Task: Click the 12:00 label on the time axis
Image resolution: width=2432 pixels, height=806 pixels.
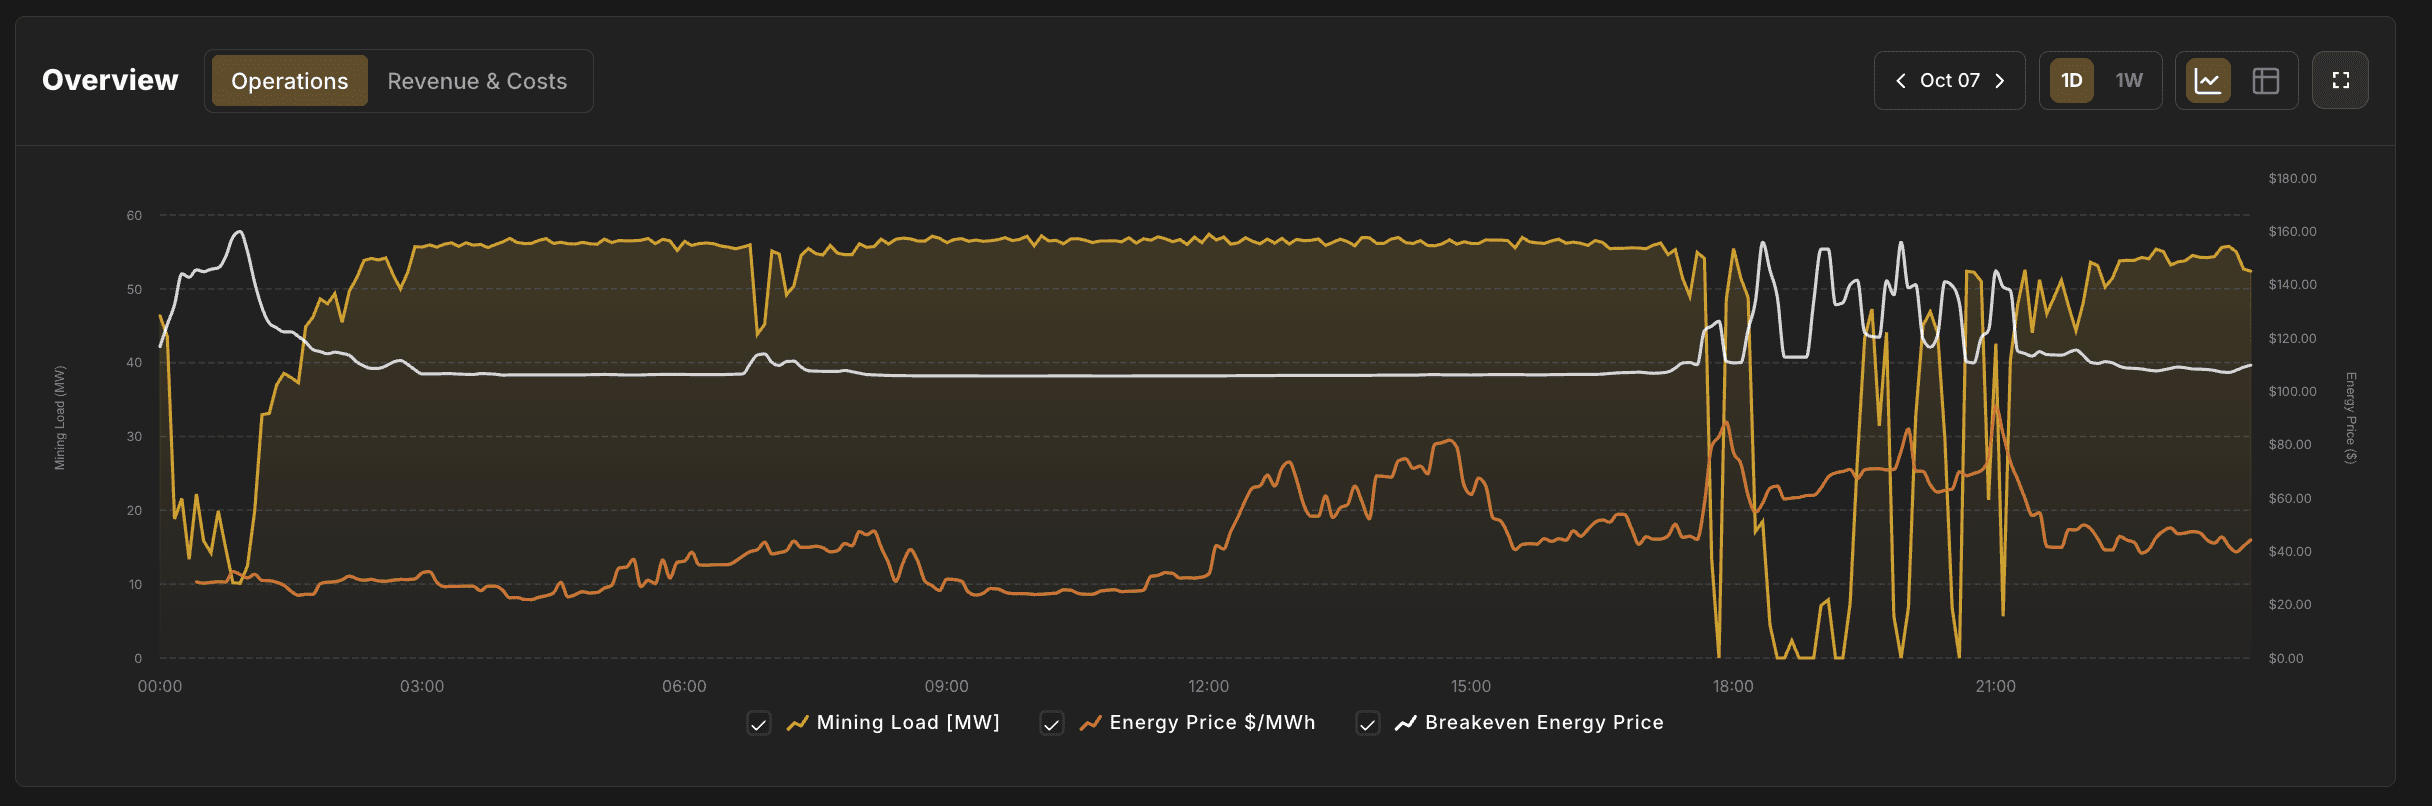Action: (1208, 686)
